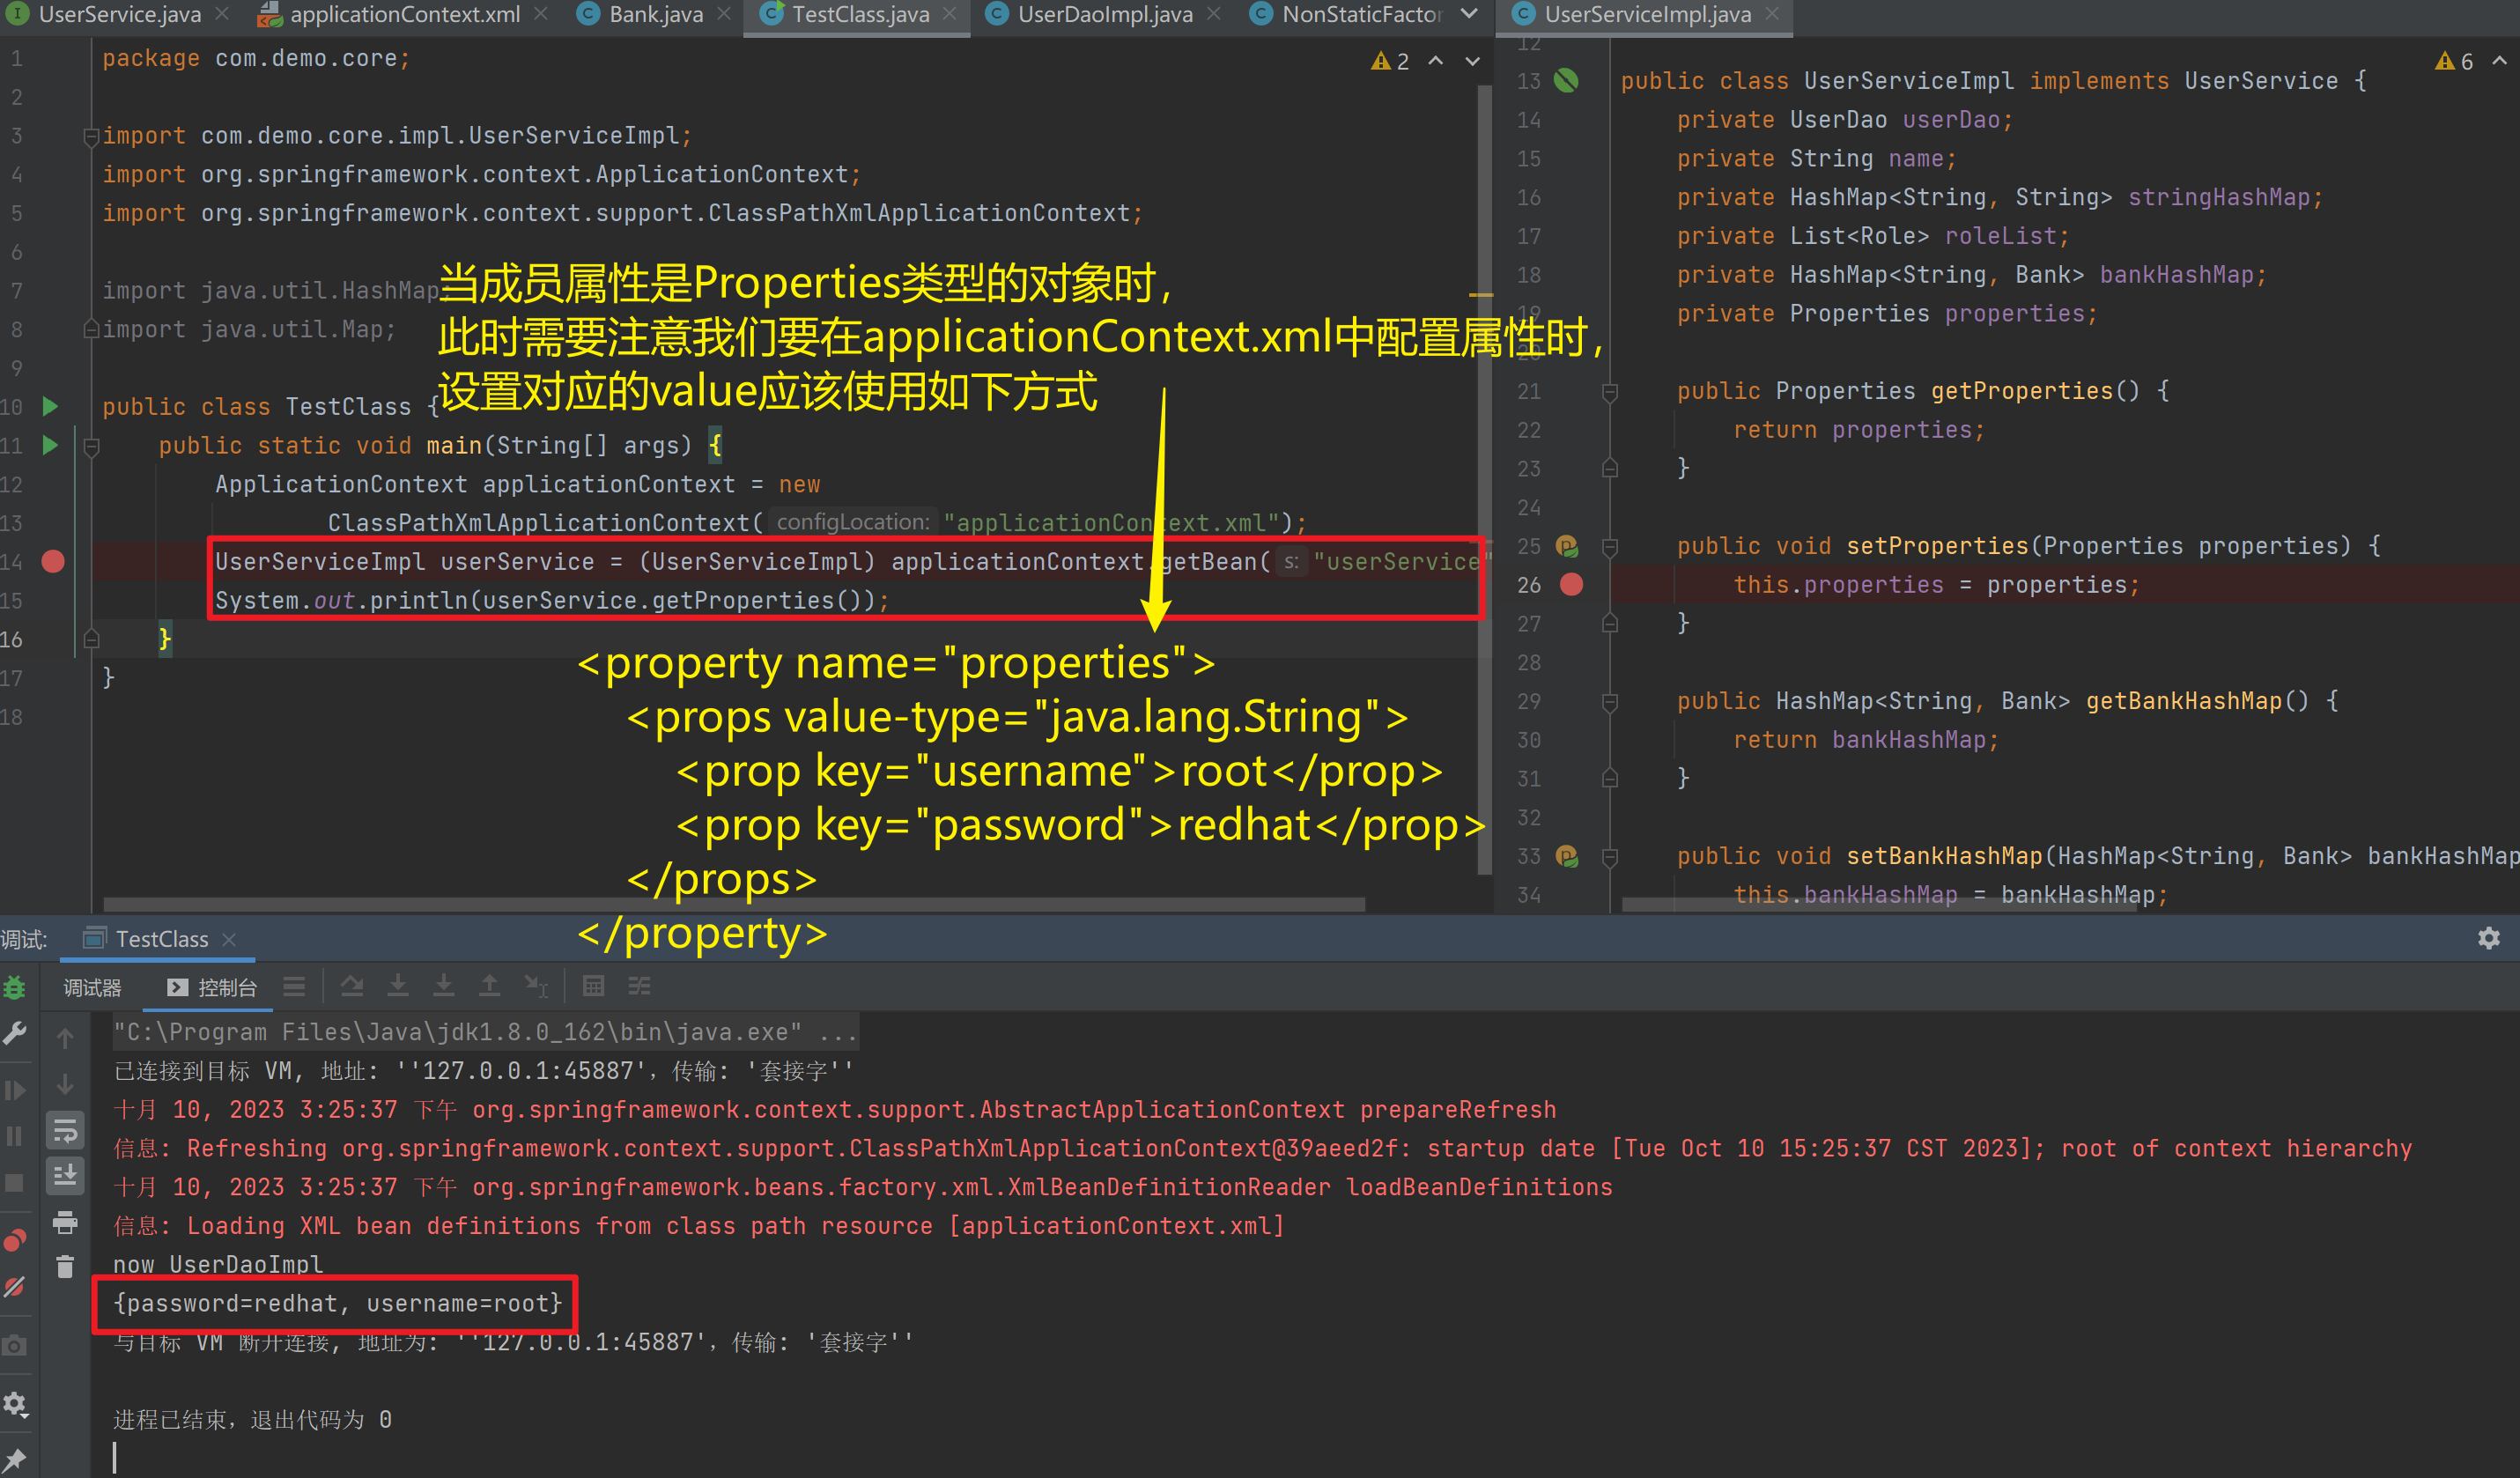Clear console with the trash icon
The width and height of the screenshot is (2520, 1478).
65,1266
